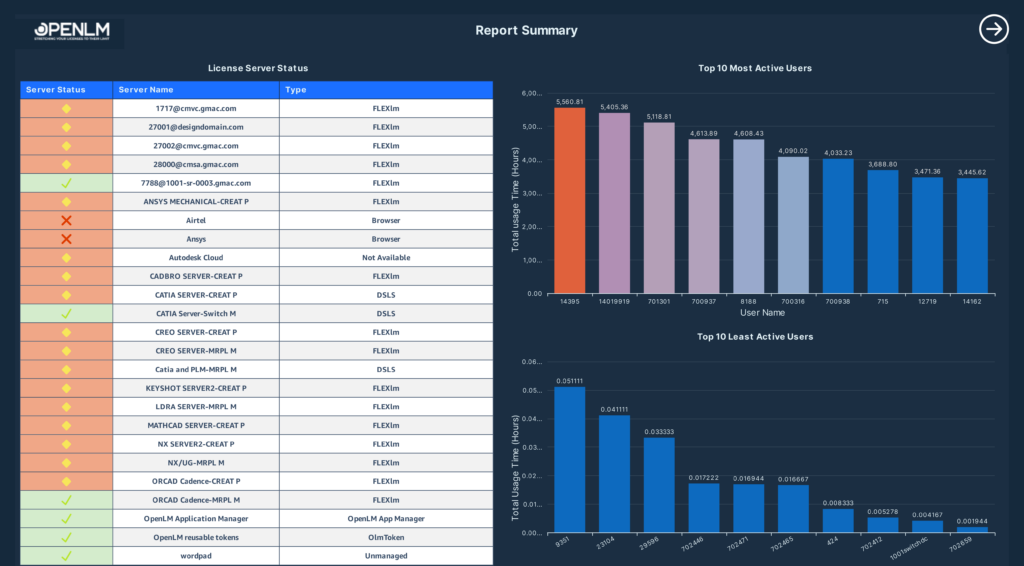1024x566 pixels.
Task: Click yellow diamond status for 1717@cmvc.gmac.com
Action: [66, 108]
